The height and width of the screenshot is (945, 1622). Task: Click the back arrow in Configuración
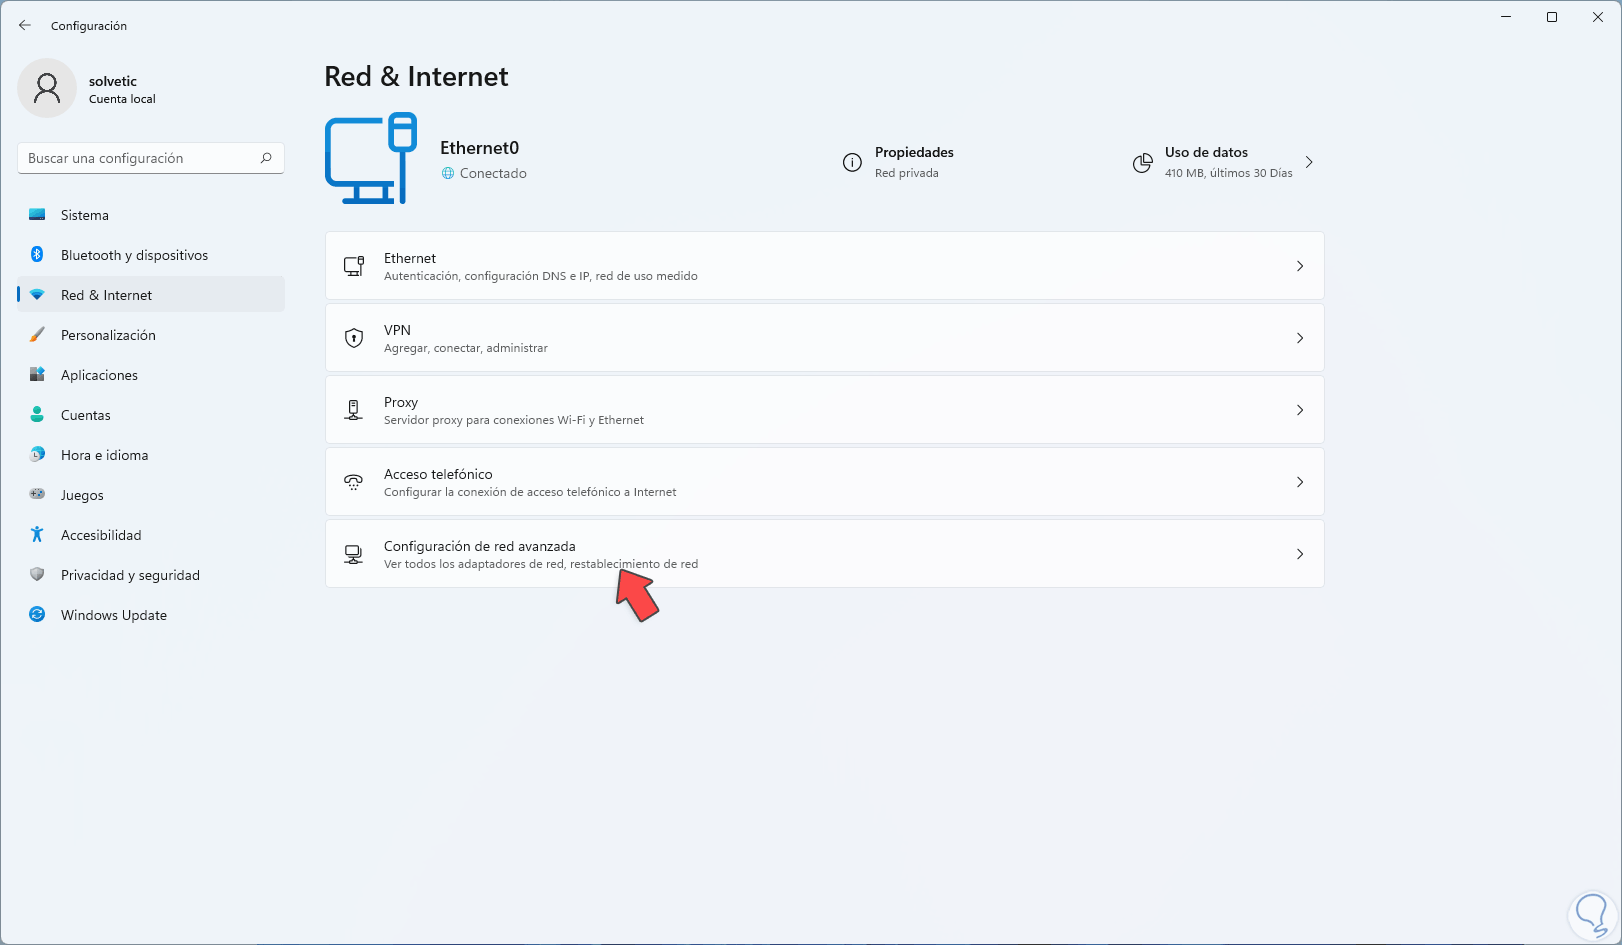tap(25, 25)
